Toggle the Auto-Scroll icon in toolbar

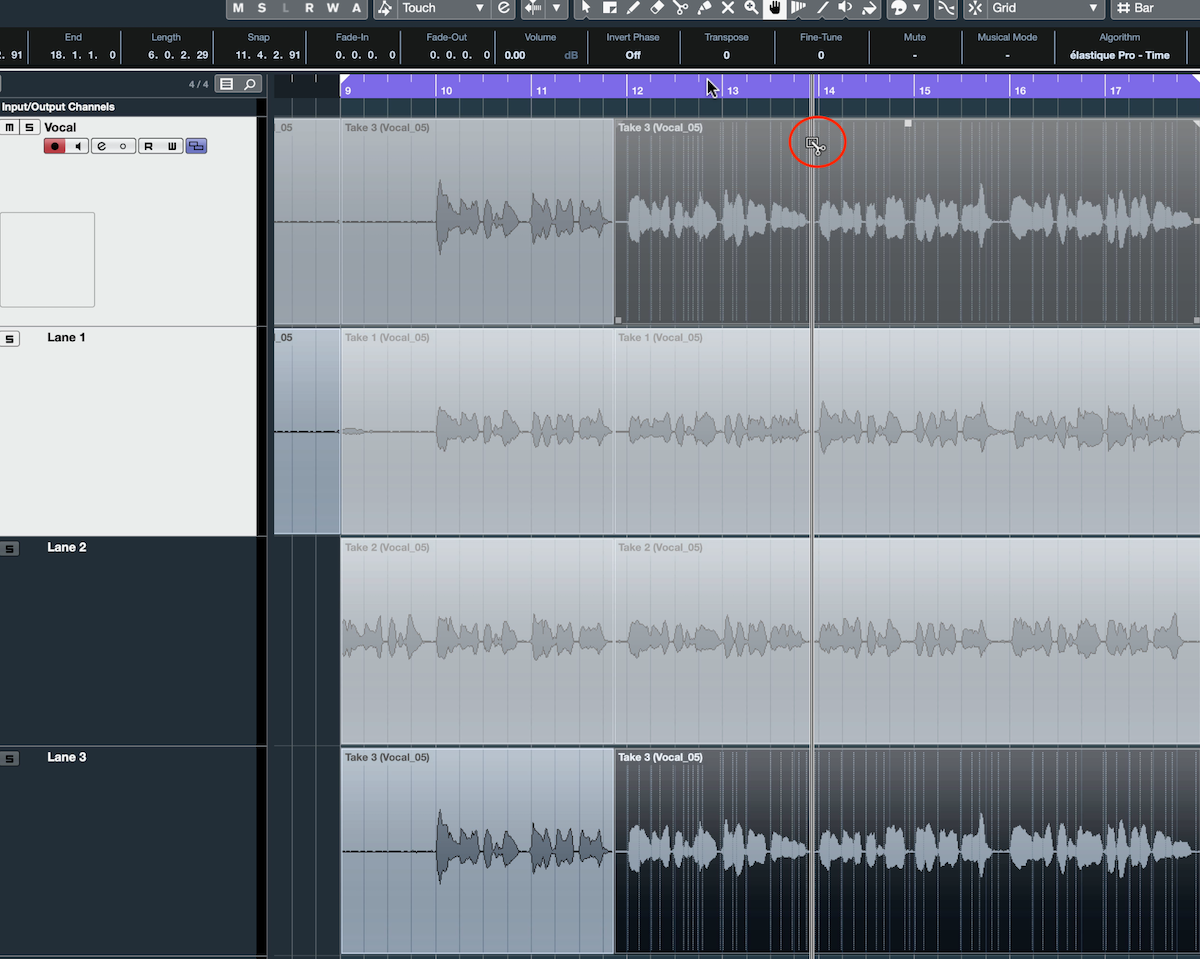[533, 8]
